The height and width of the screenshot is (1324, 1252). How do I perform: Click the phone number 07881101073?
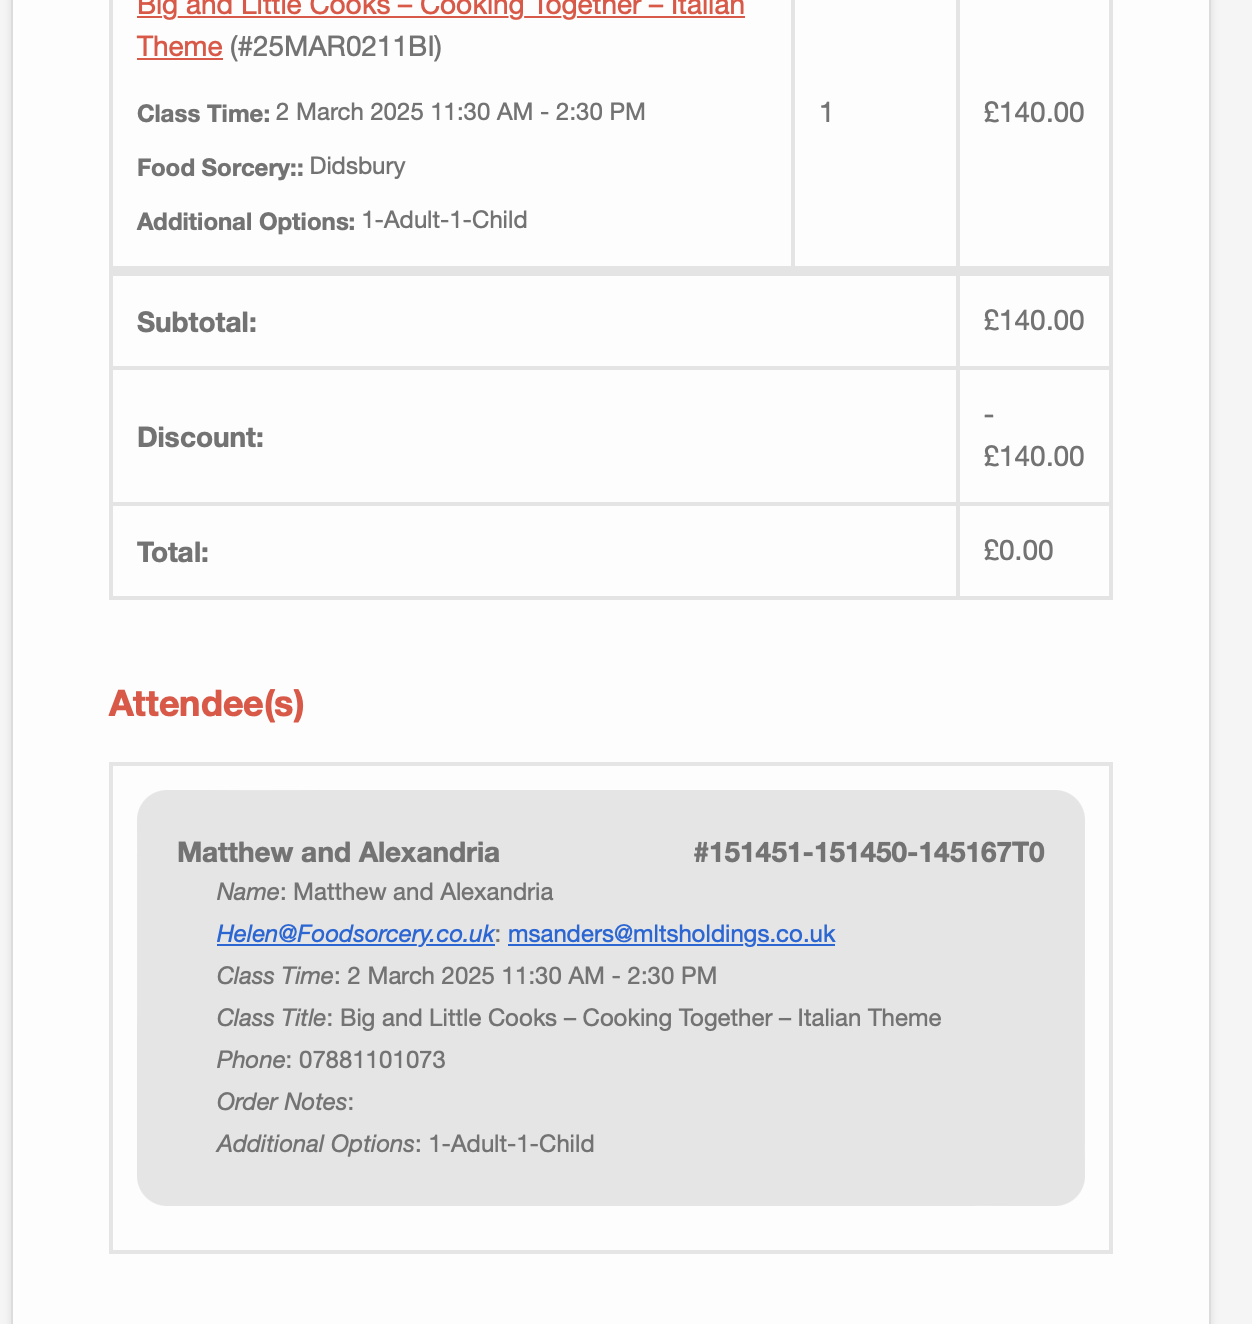click(372, 1060)
